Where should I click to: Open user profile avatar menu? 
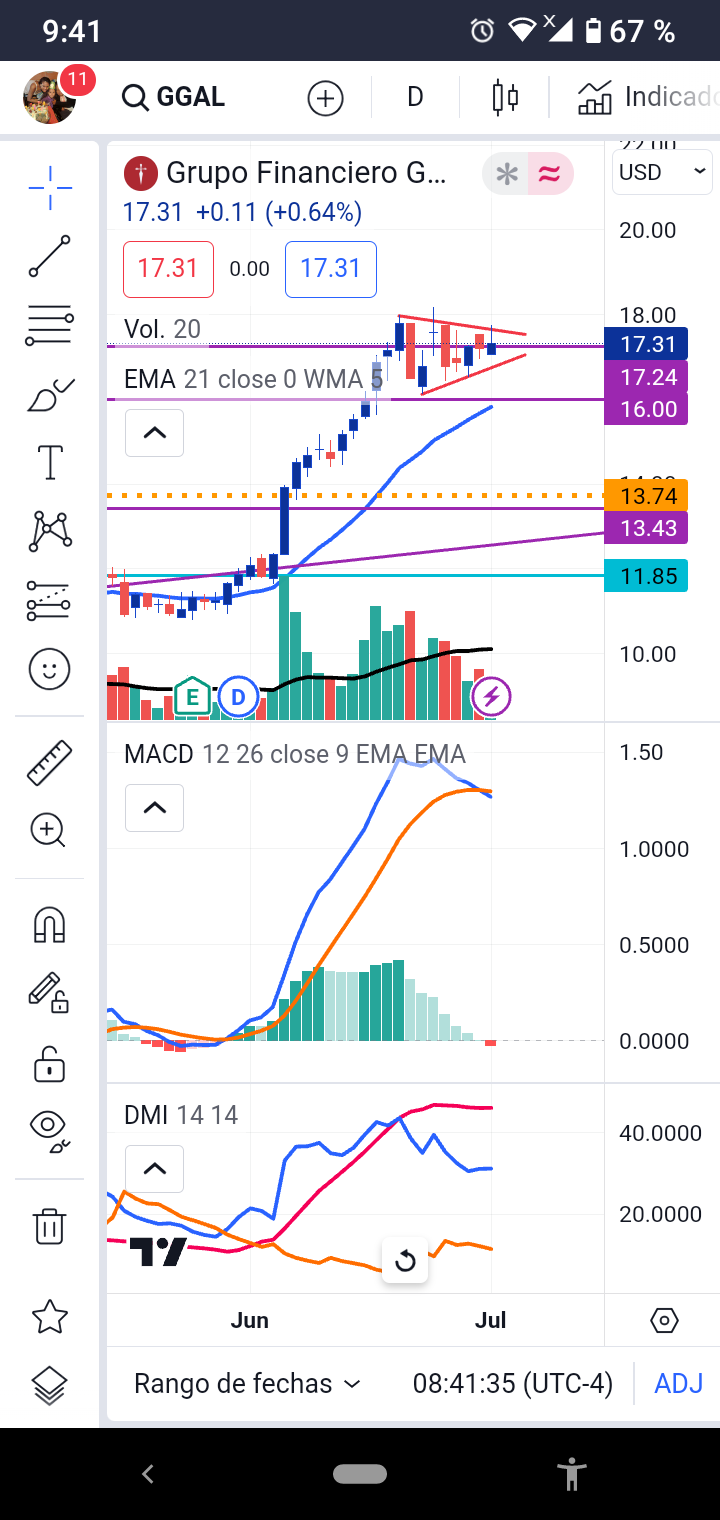point(50,97)
